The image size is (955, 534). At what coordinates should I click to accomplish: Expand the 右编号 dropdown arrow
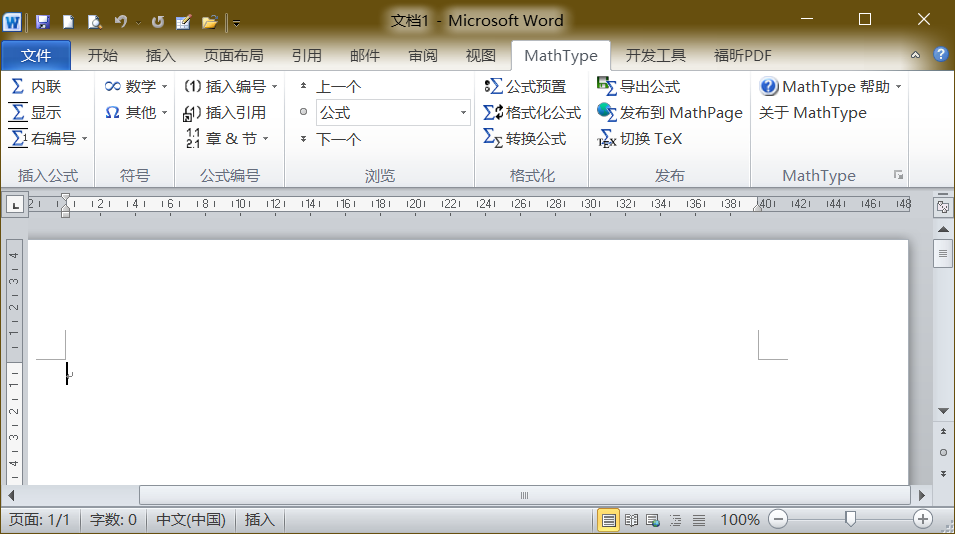pos(85,139)
